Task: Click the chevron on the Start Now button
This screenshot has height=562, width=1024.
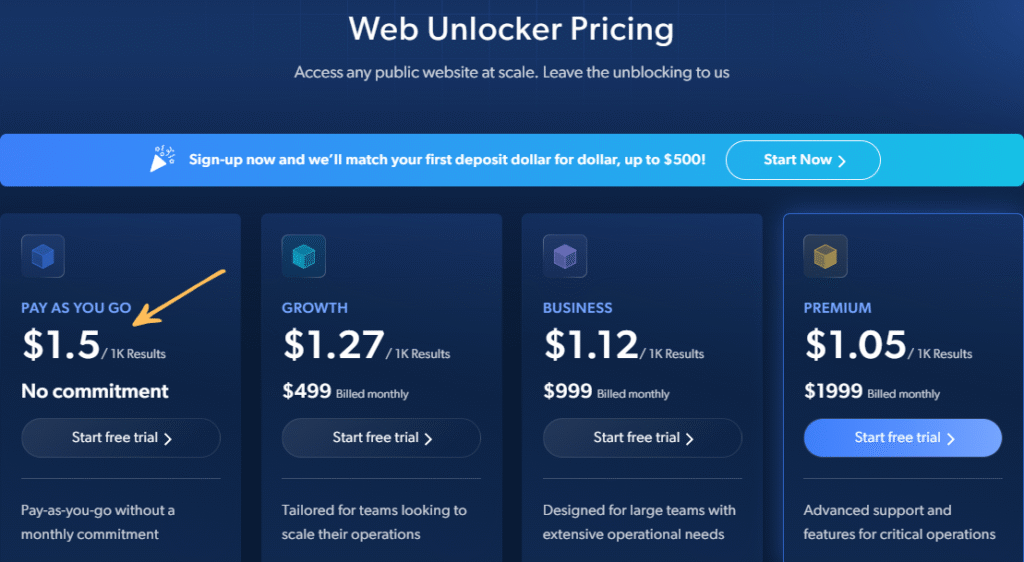Action: click(x=842, y=161)
